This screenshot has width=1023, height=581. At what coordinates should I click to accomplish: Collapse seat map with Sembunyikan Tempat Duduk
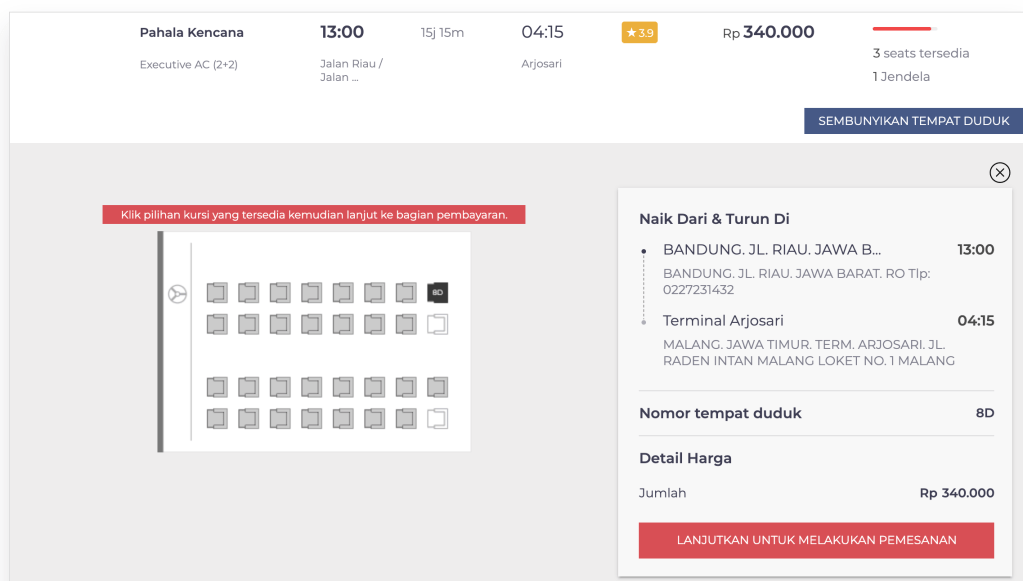(x=913, y=121)
